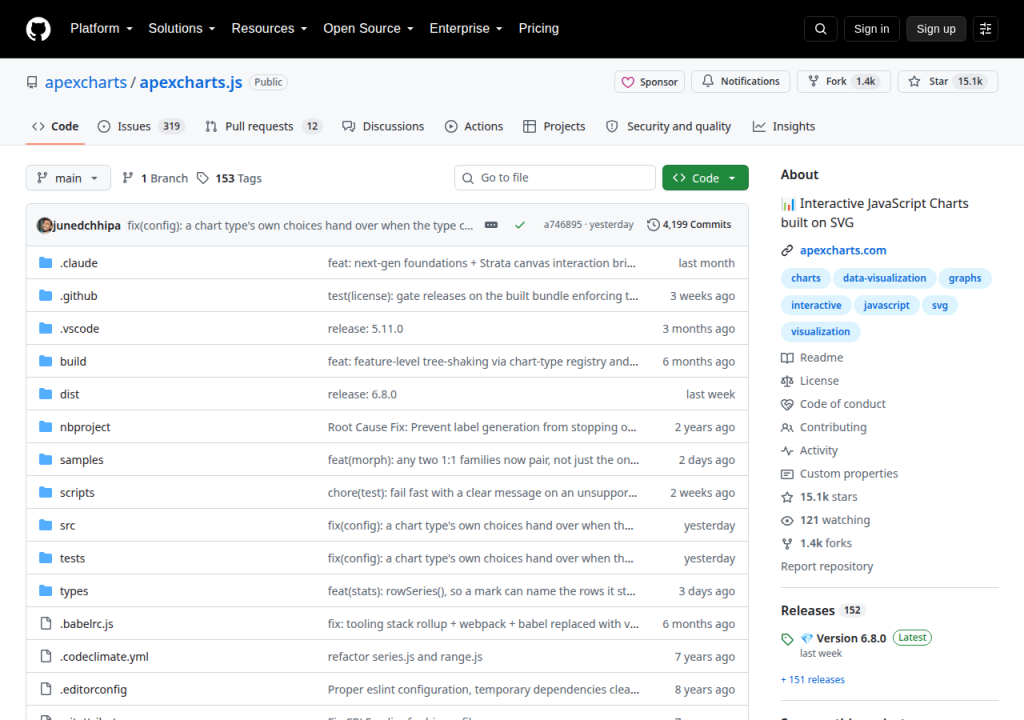Viewport: 1024px width, 720px height.
Task: Expand the Platform menu
Action: (x=101, y=29)
